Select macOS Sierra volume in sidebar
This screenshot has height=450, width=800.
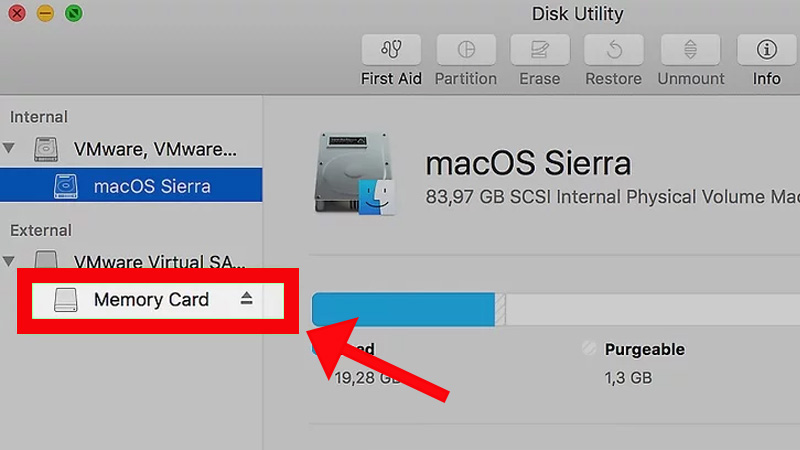coord(152,186)
